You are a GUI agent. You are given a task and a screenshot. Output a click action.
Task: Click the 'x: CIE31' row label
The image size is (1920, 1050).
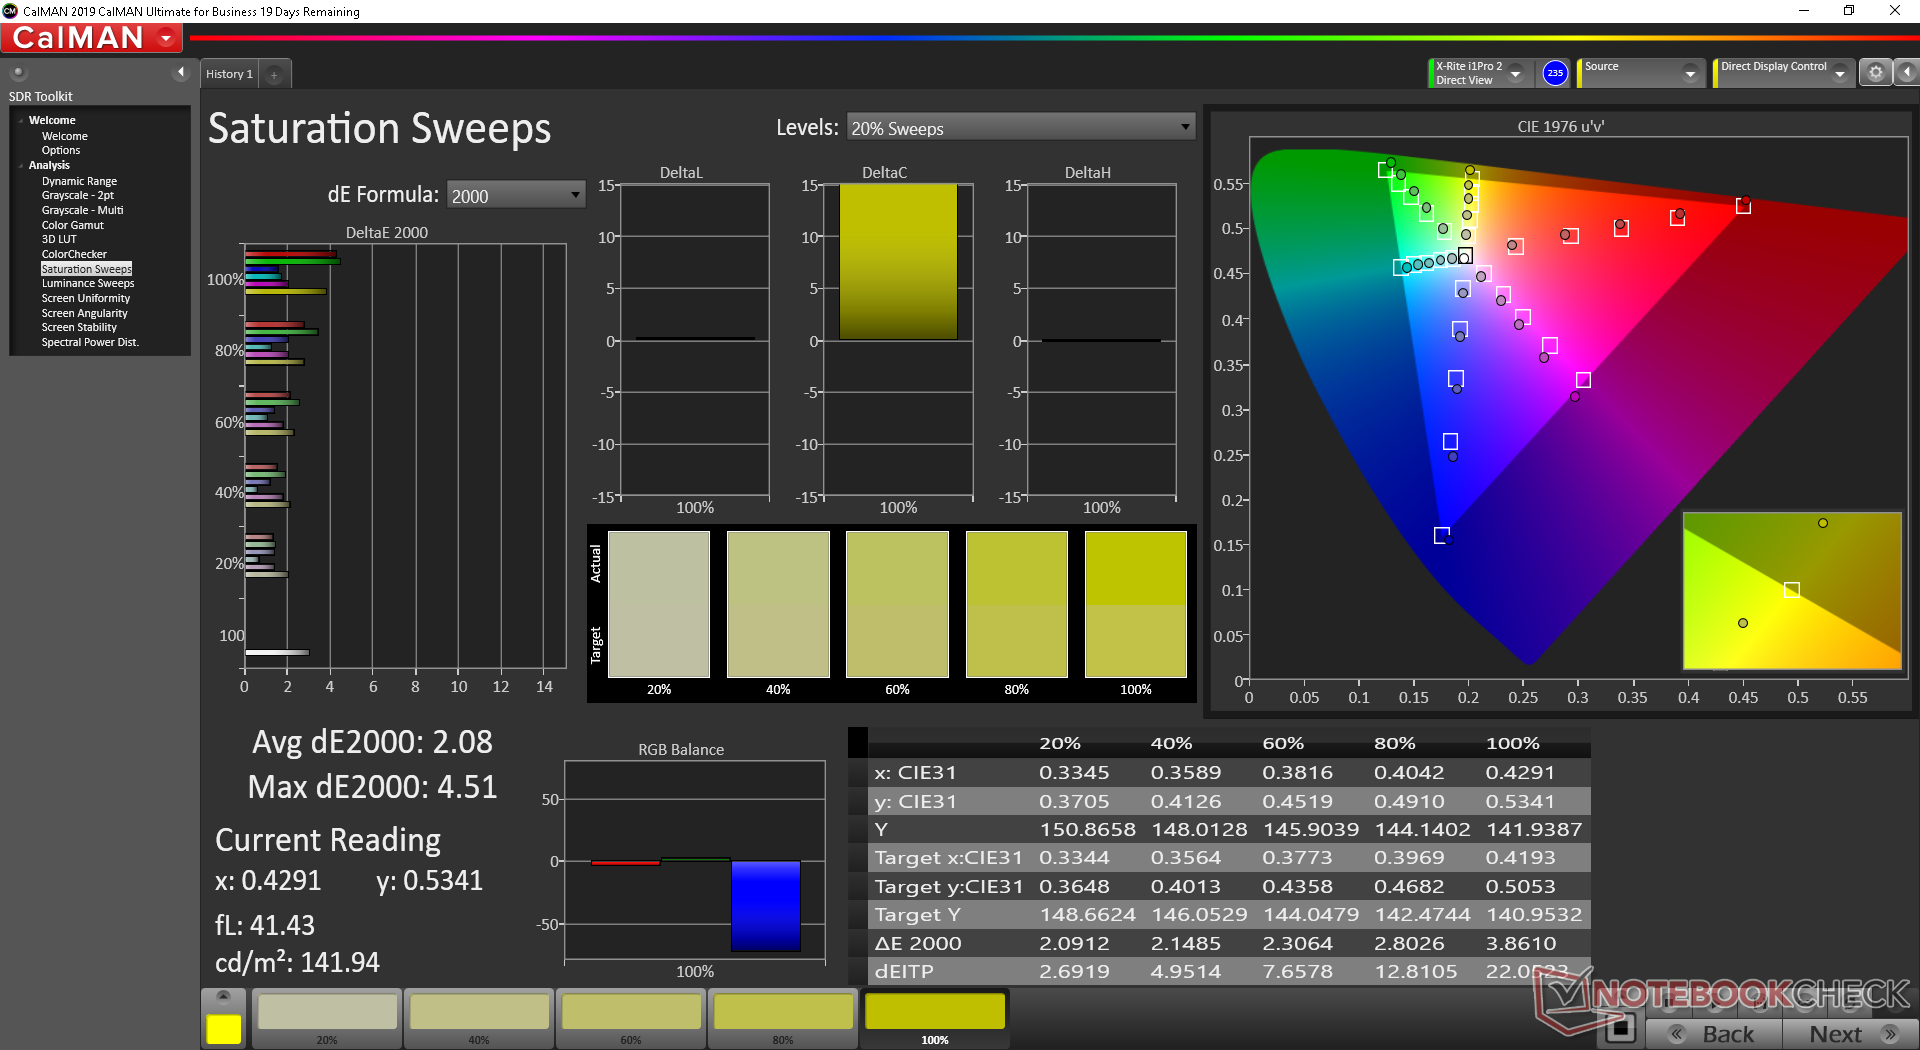(x=915, y=773)
